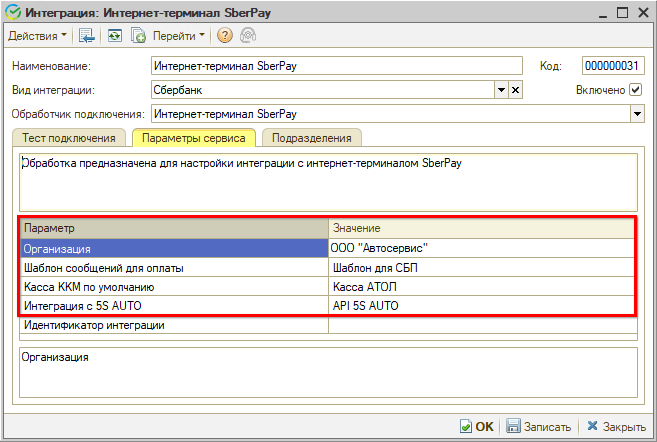Click the application logo icon in title bar
657x442 pixels.
13,12
